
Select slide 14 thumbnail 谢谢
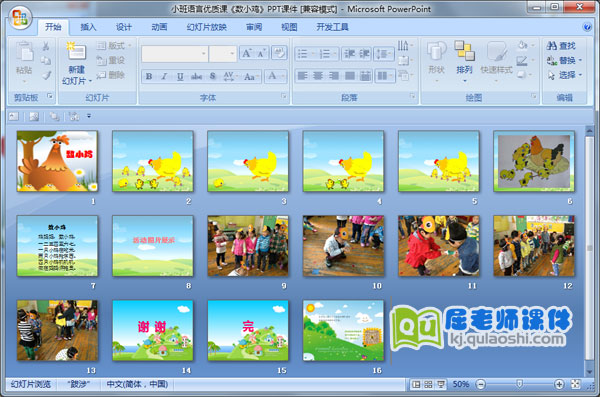coord(153,330)
